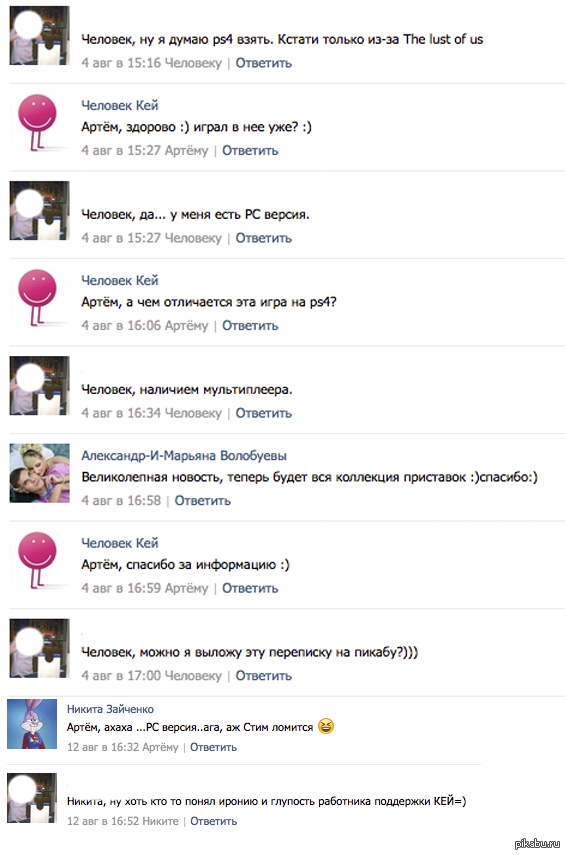Click 'Никите' recipient link on last comment
This screenshot has height=855, width=565.
[x=160, y=821]
